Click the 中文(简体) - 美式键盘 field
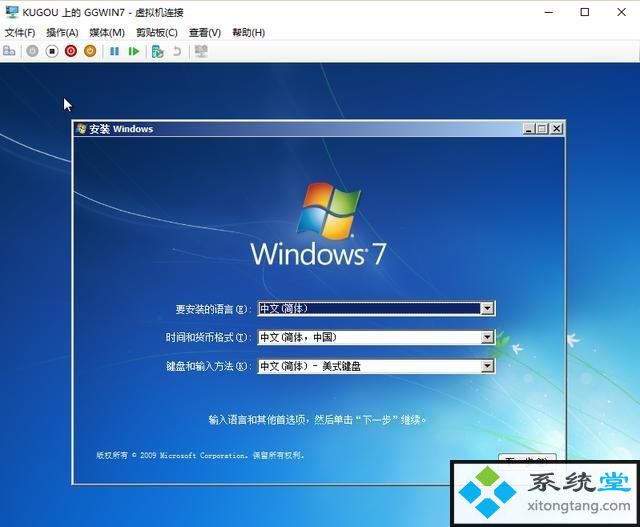 point(376,366)
